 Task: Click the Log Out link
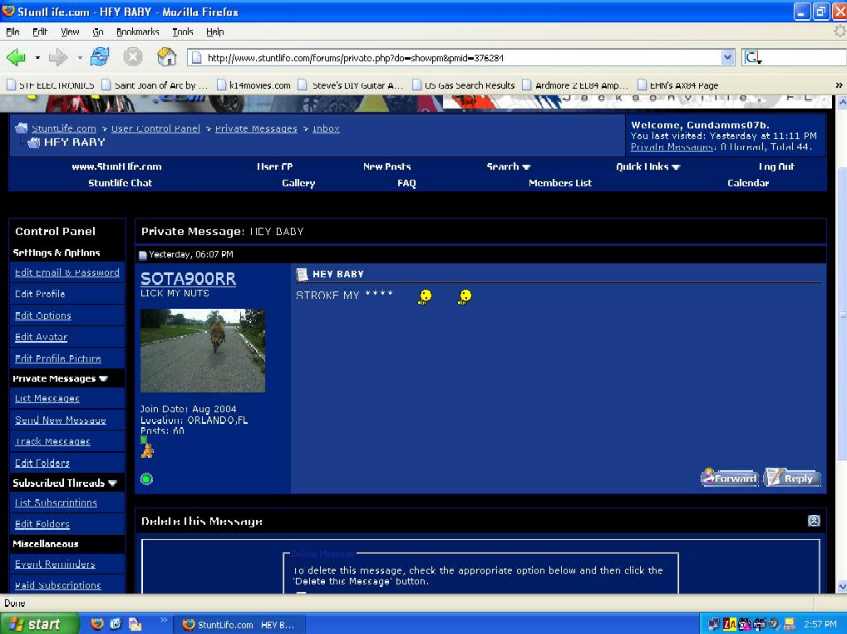tap(776, 167)
